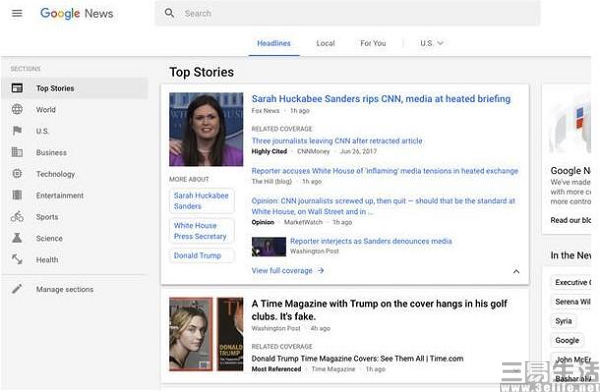The image size is (600, 392).
Task: Select the Syria chip under In the News
Action: point(564,321)
